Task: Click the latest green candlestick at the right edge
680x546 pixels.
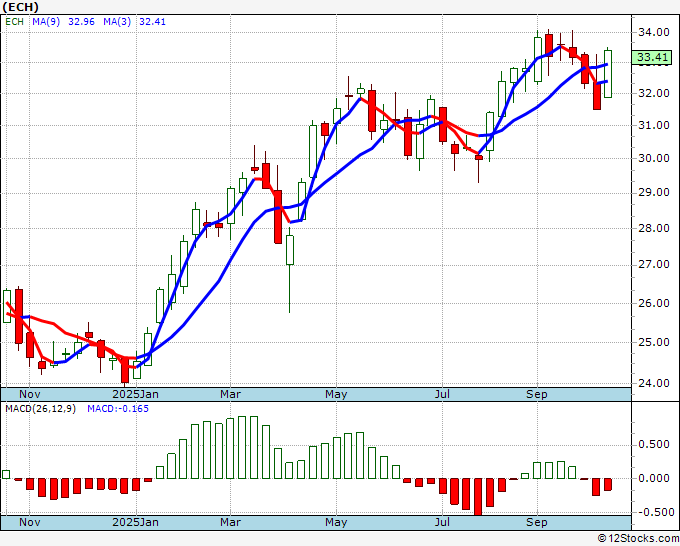Action: 608,74
